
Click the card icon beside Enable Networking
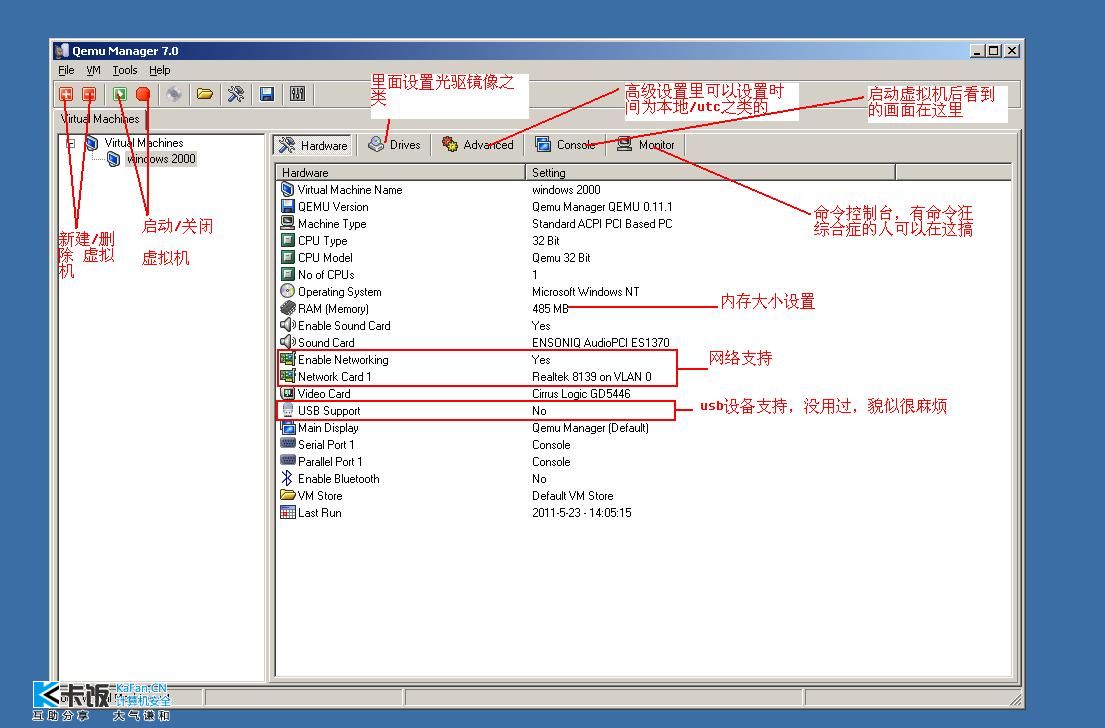[288, 359]
